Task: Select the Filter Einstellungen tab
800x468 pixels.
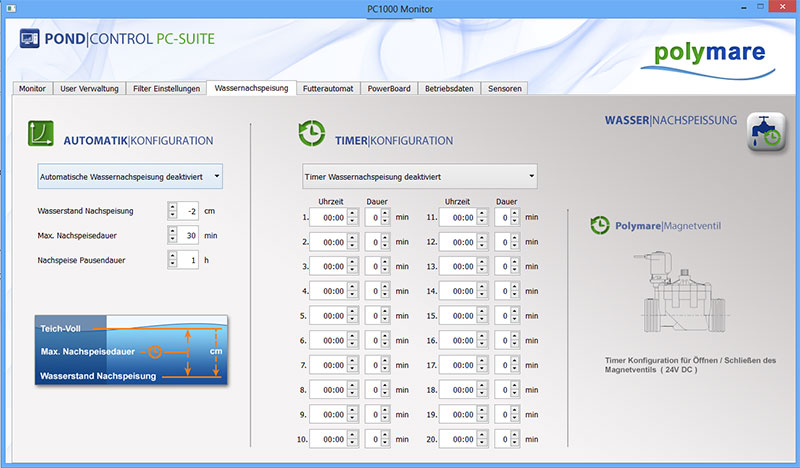Action: coord(166,89)
